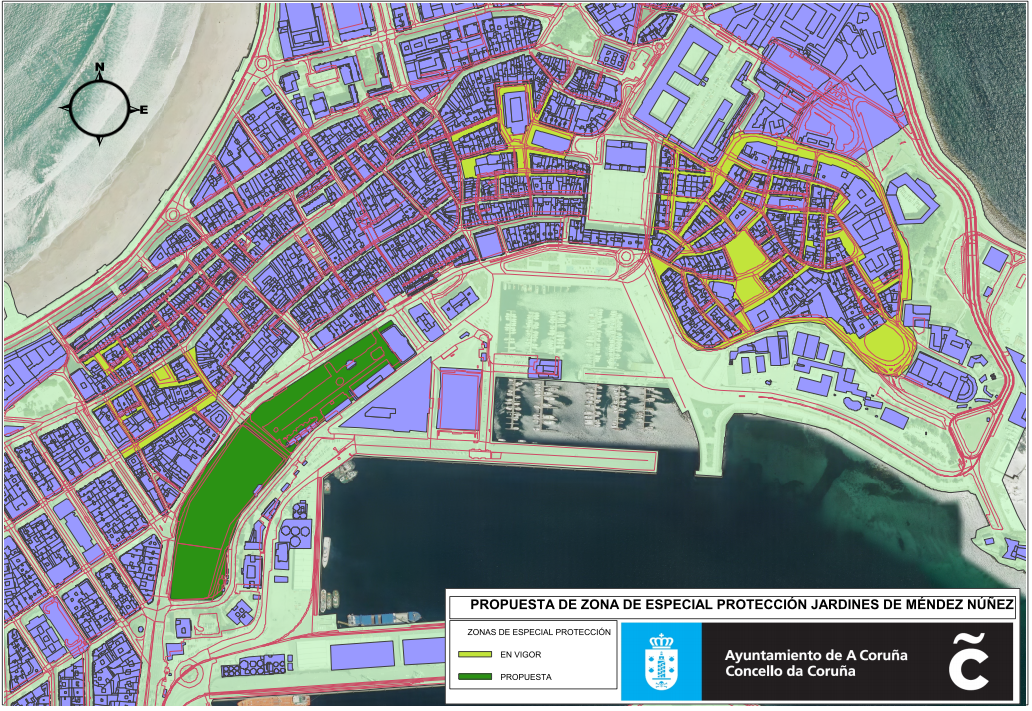Screen dimensions: 1032x711
Task: Click the Ayuntamiento de A Coruña text
Action: click(x=816, y=655)
